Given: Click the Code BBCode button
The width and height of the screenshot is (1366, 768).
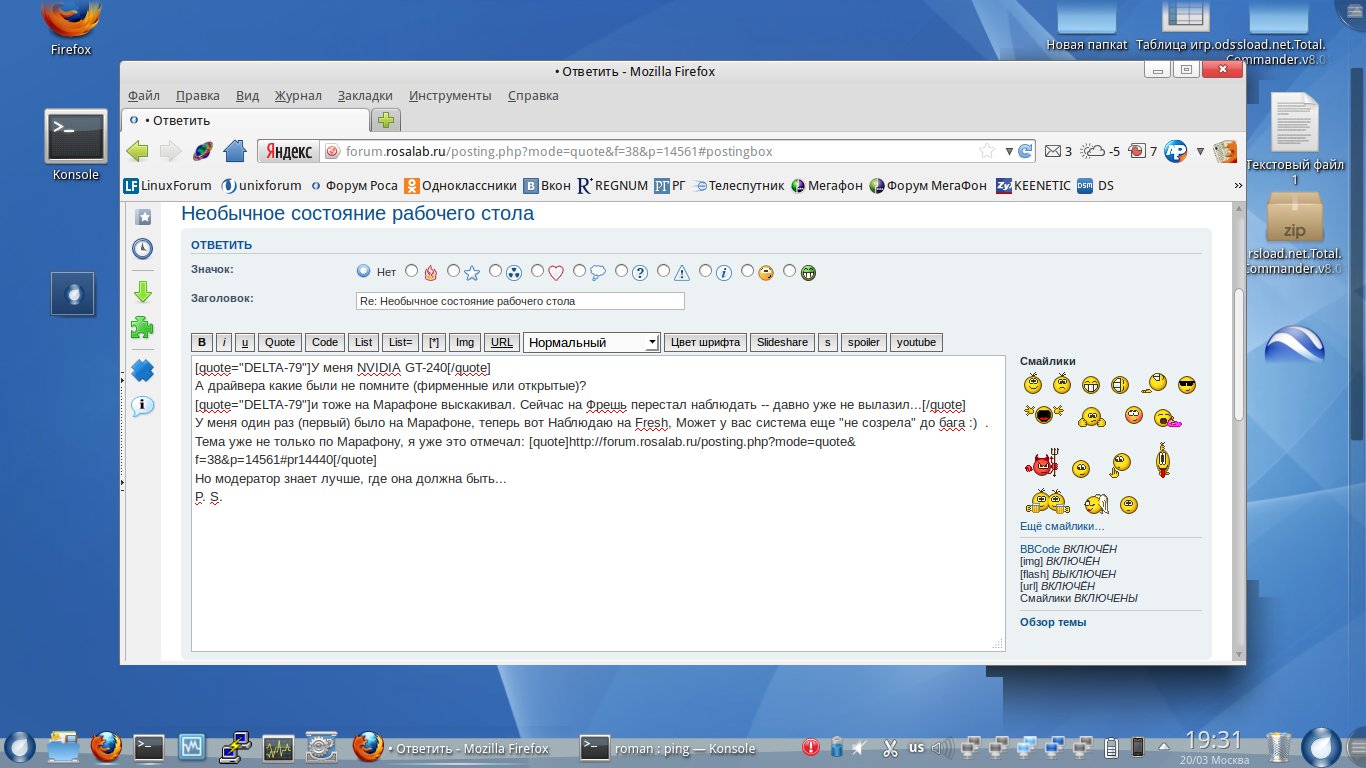Looking at the screenshot, I should coord(326,342).
